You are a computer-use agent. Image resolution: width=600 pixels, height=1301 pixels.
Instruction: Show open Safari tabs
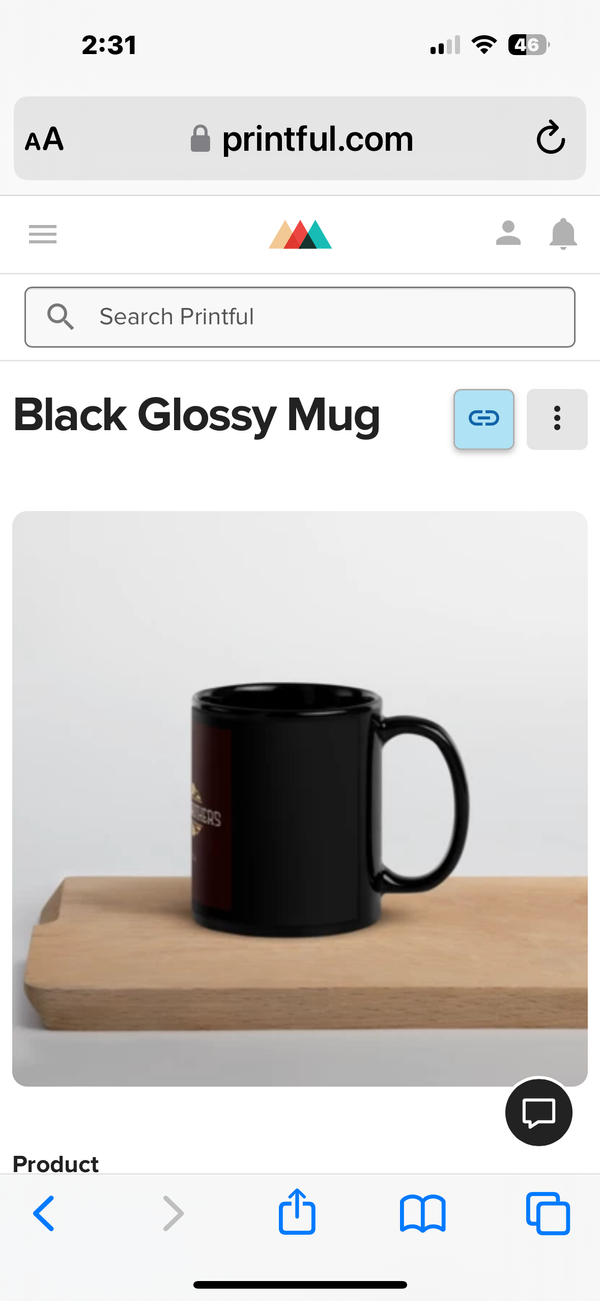tap(548, 1215)
